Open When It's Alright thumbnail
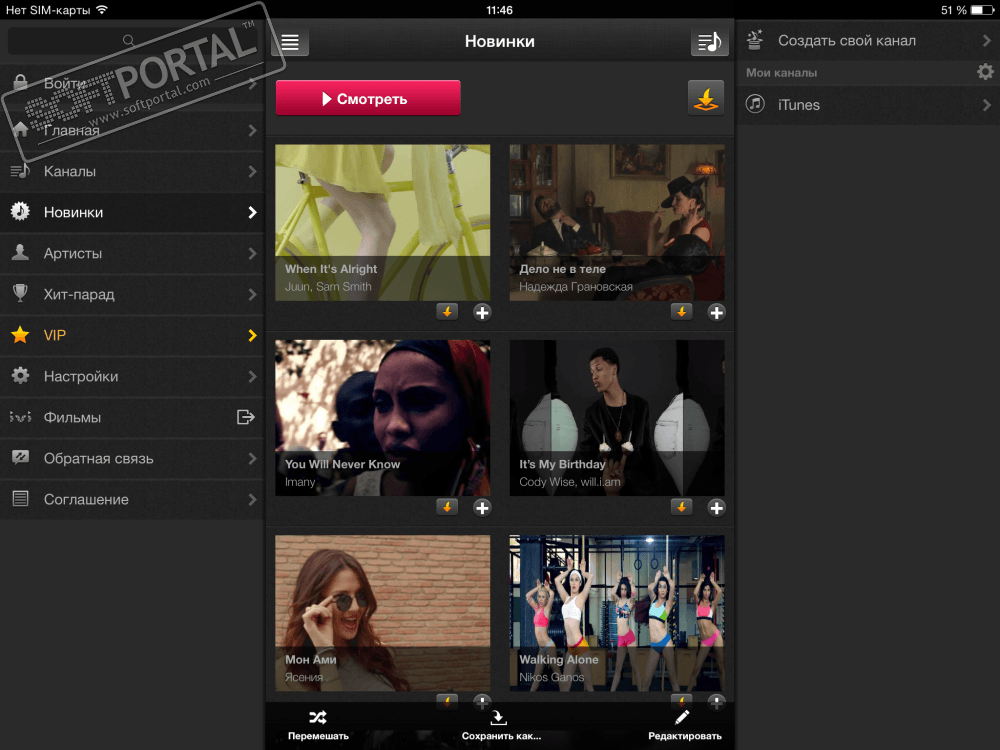The image size is (1000, 750). point(383,222)
